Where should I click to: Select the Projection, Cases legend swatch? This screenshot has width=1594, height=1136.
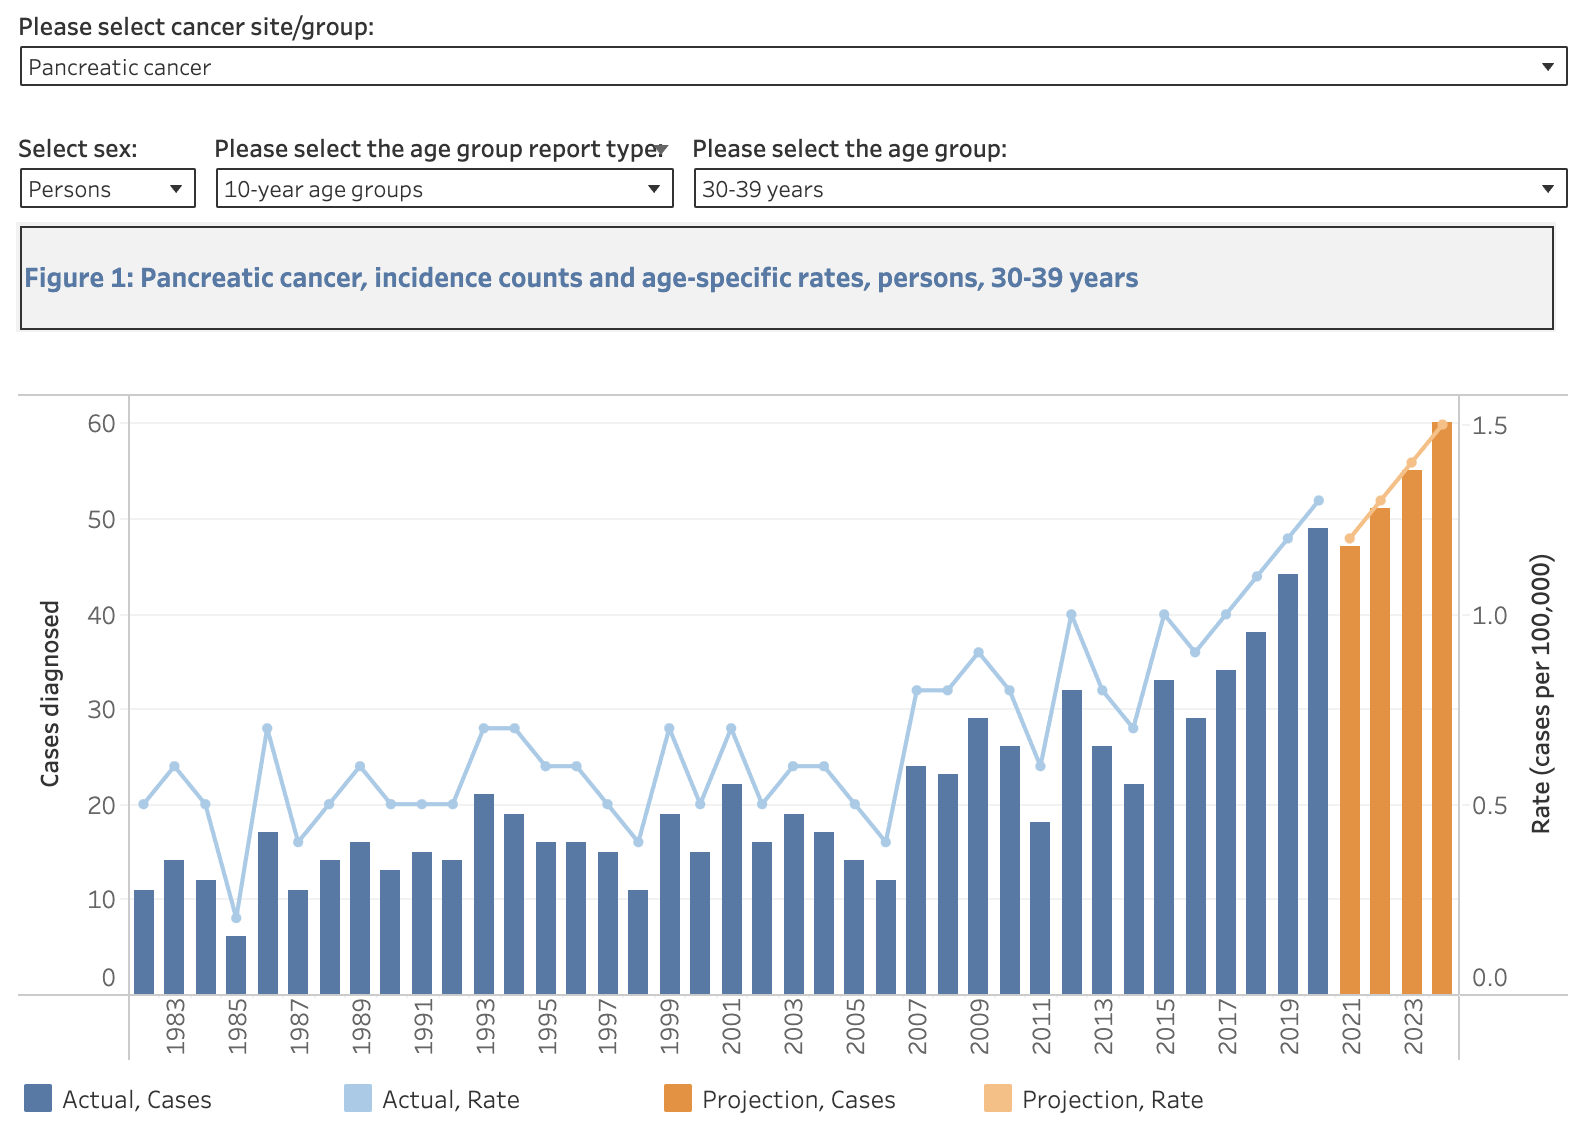tap(678, 1099)
